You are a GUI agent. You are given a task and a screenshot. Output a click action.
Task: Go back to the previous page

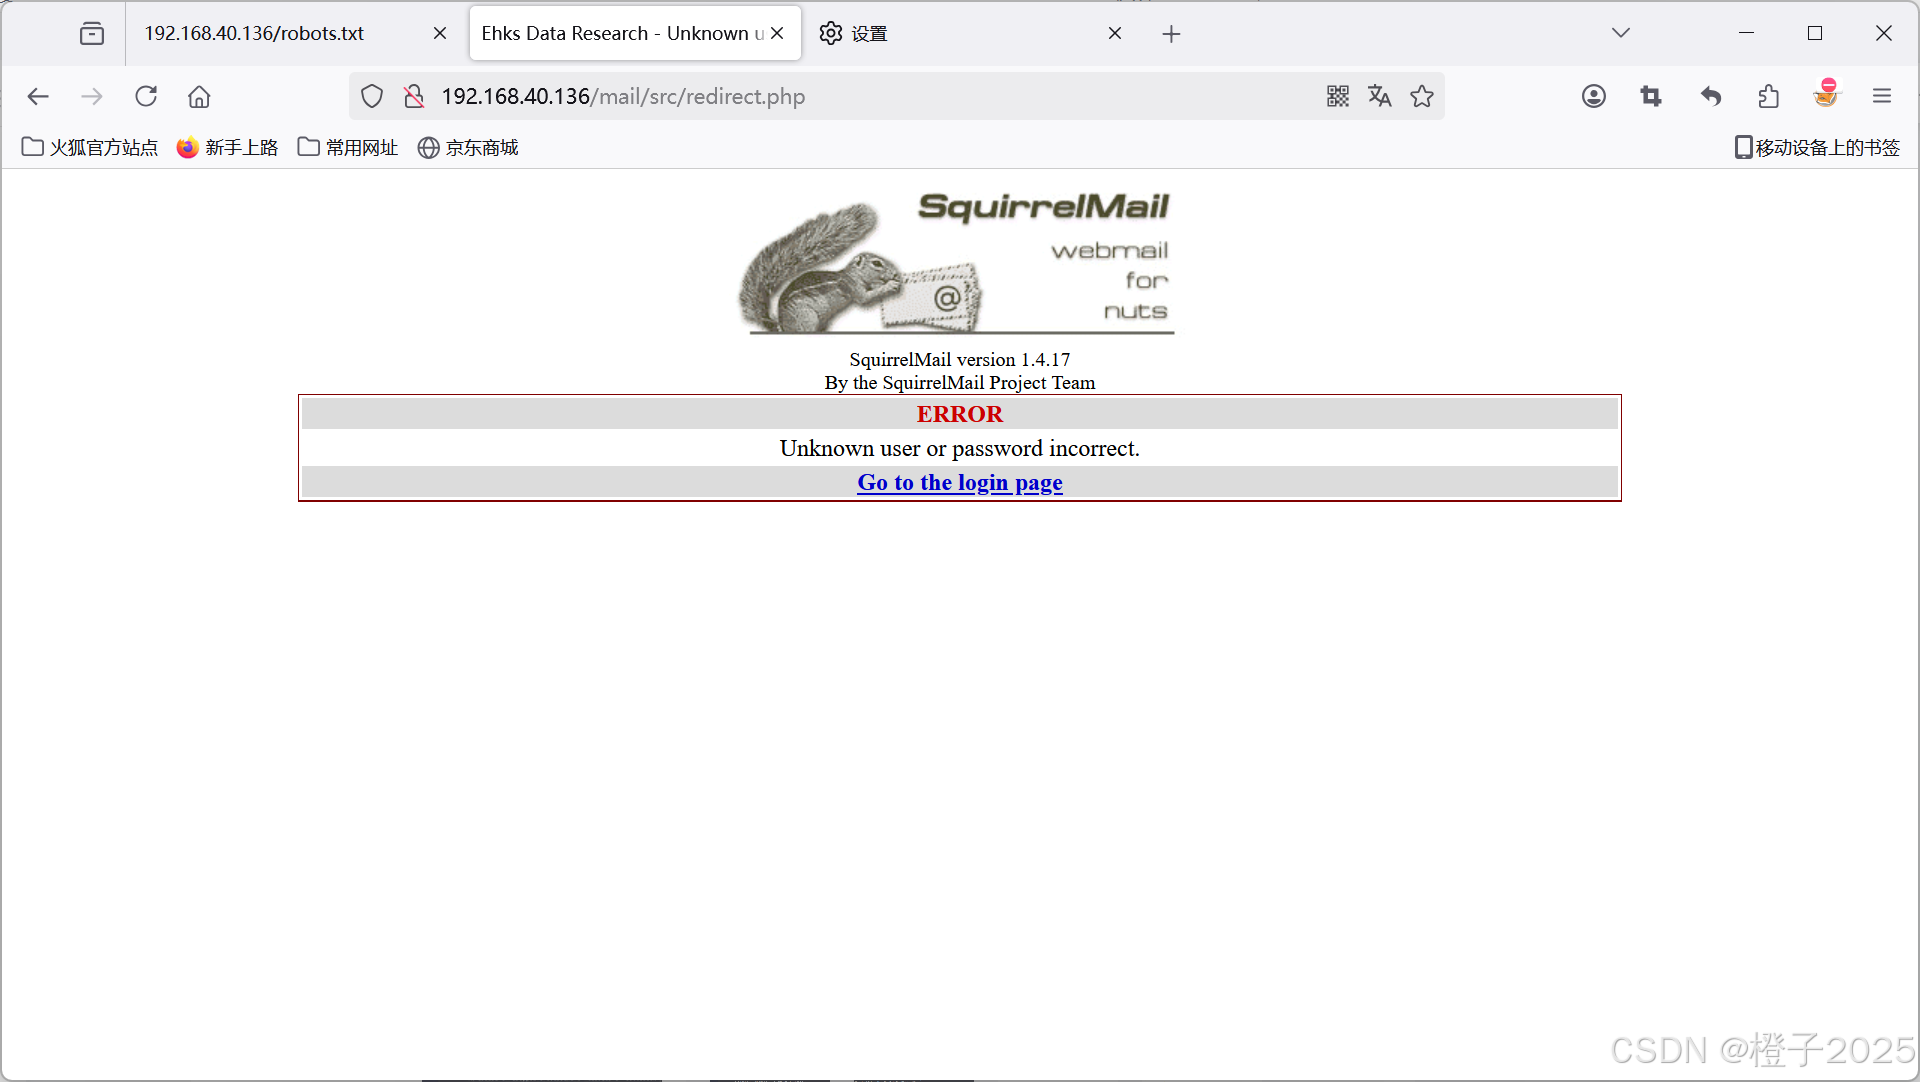(x=38, y=96)
